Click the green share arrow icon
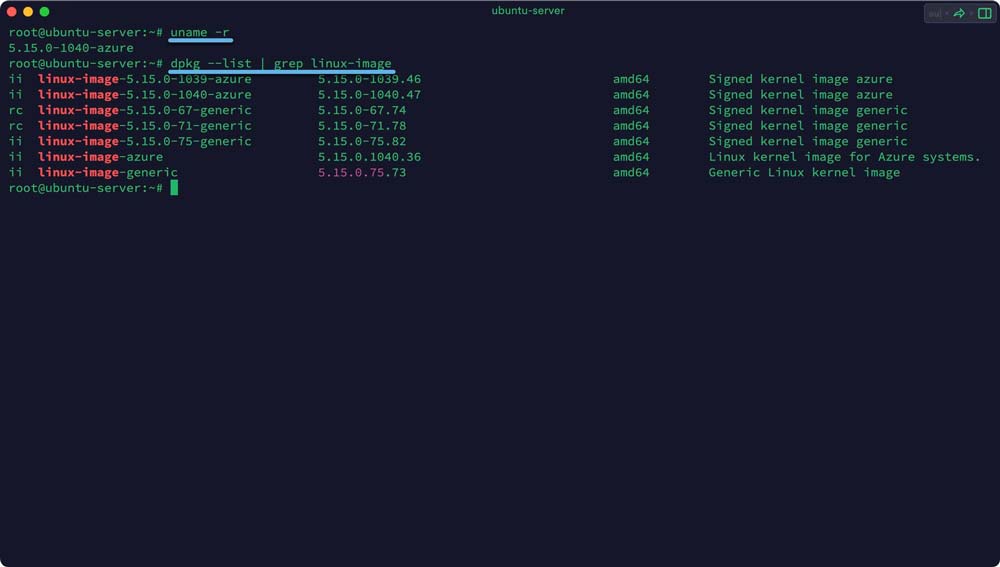1000x567 pixels. tap(959, 13)
